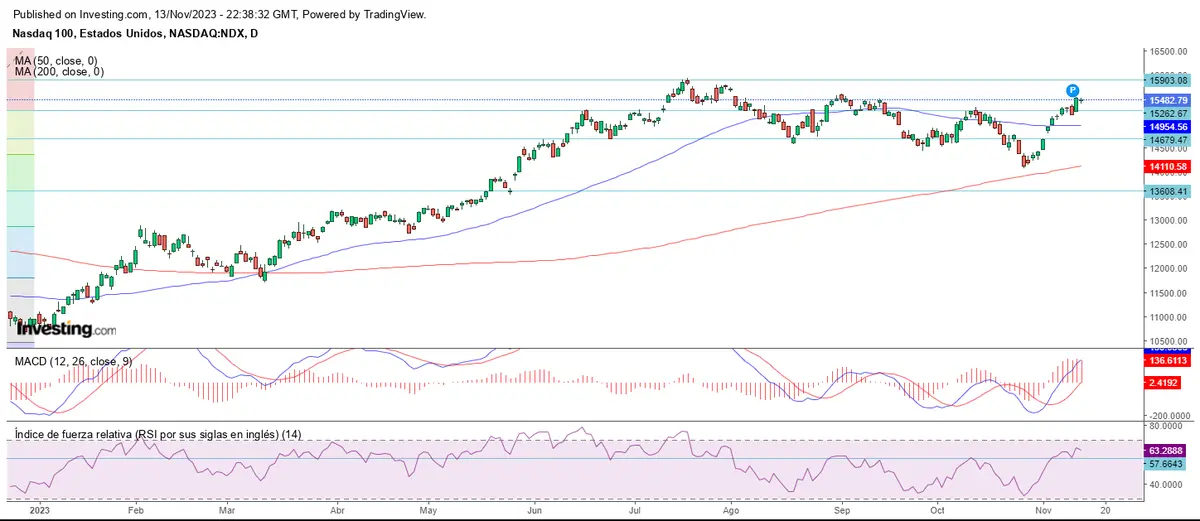
Task: Click the 15262.67 level price label
Action: coord(1167,113)
